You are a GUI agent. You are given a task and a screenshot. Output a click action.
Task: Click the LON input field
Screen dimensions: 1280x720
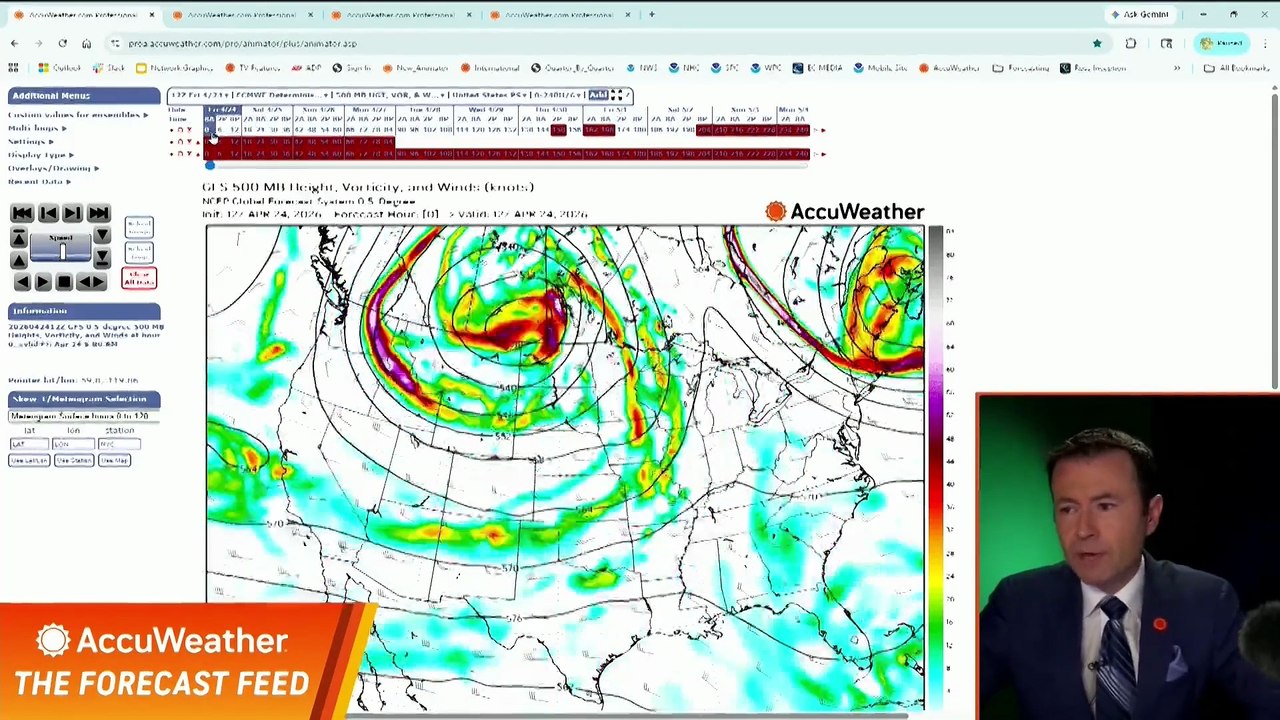pyautogui.click(x=73, y=444)
